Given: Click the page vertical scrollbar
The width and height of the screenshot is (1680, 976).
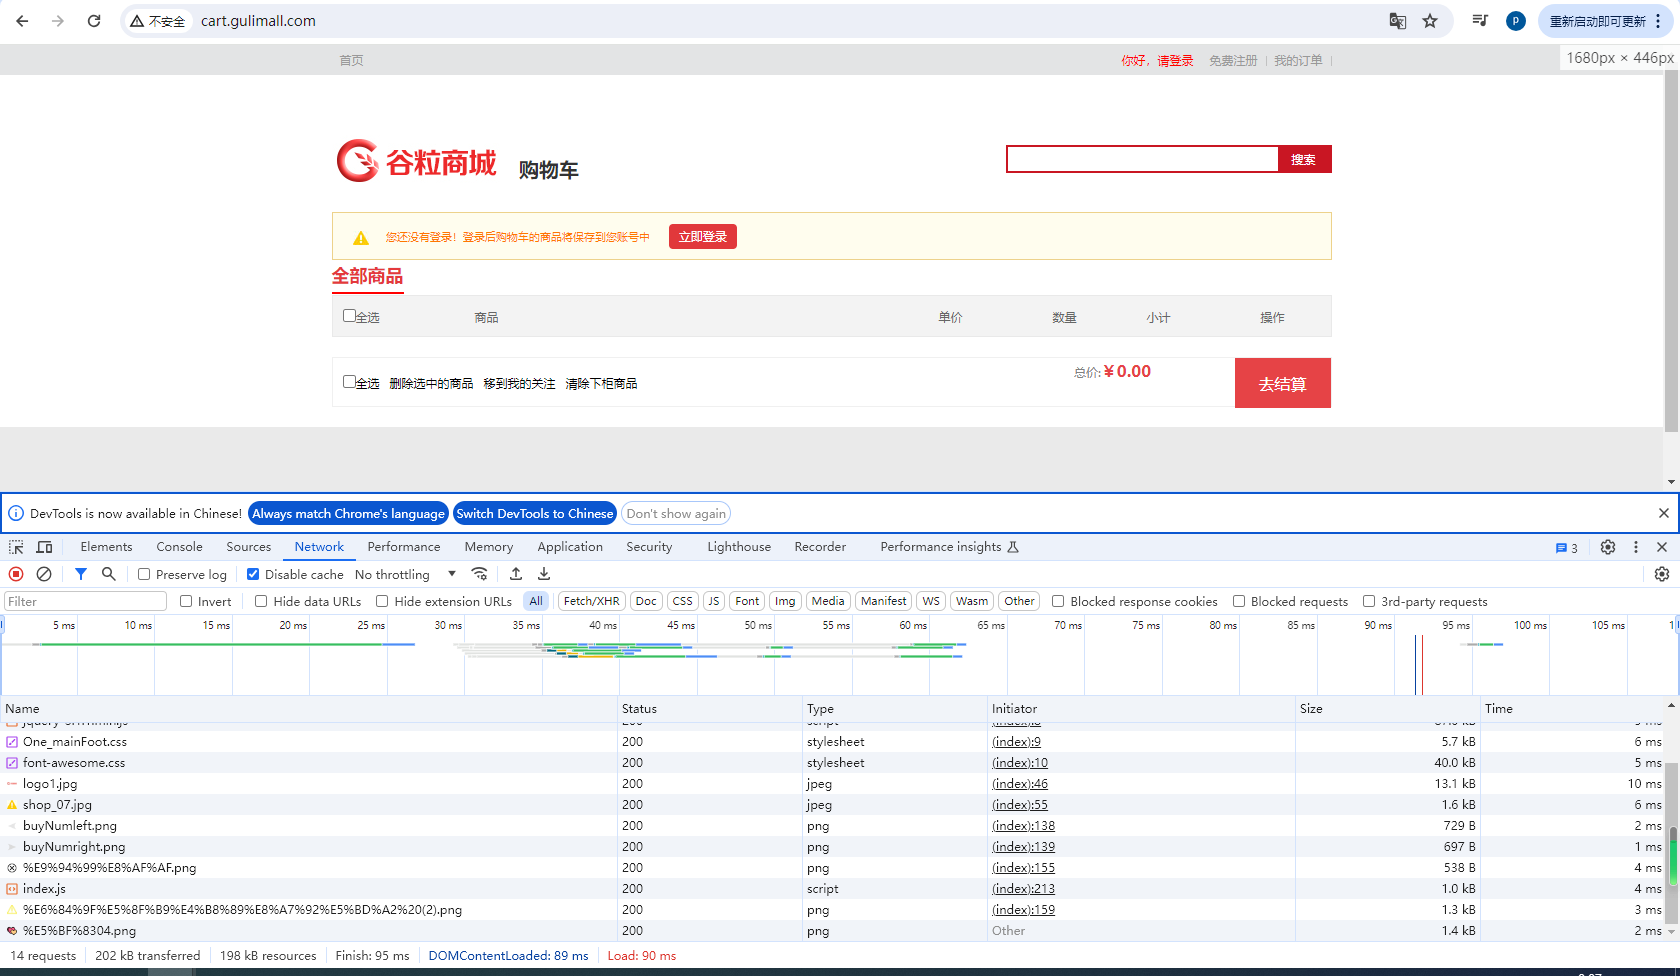Looking at the screenshot, I should tap(1671, 250).
